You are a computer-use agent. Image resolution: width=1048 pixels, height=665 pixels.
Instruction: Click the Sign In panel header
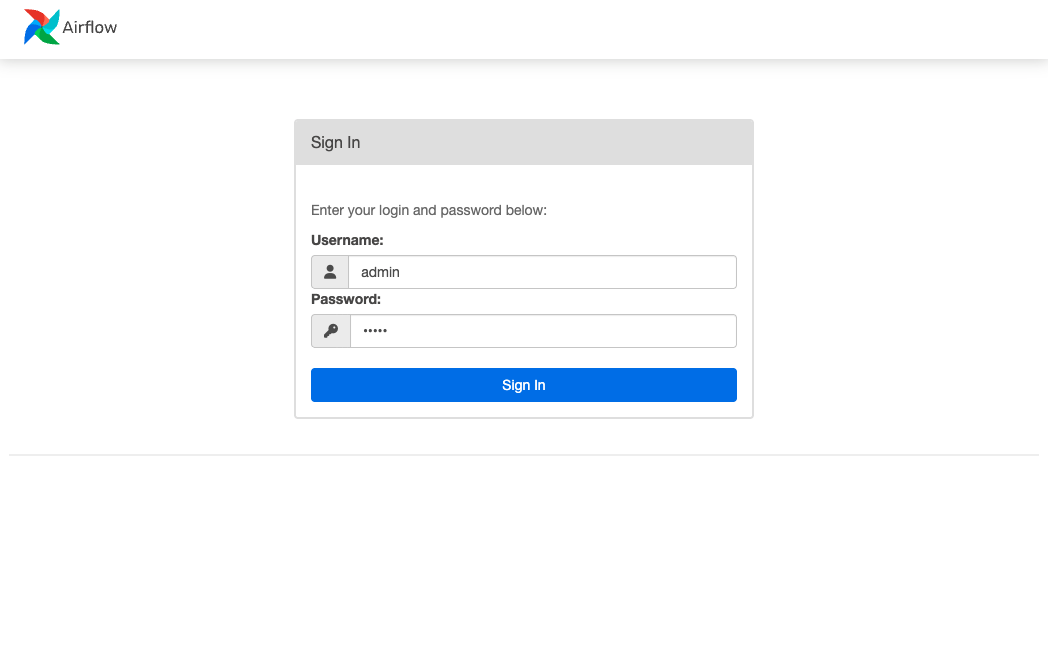click(335, 142)
